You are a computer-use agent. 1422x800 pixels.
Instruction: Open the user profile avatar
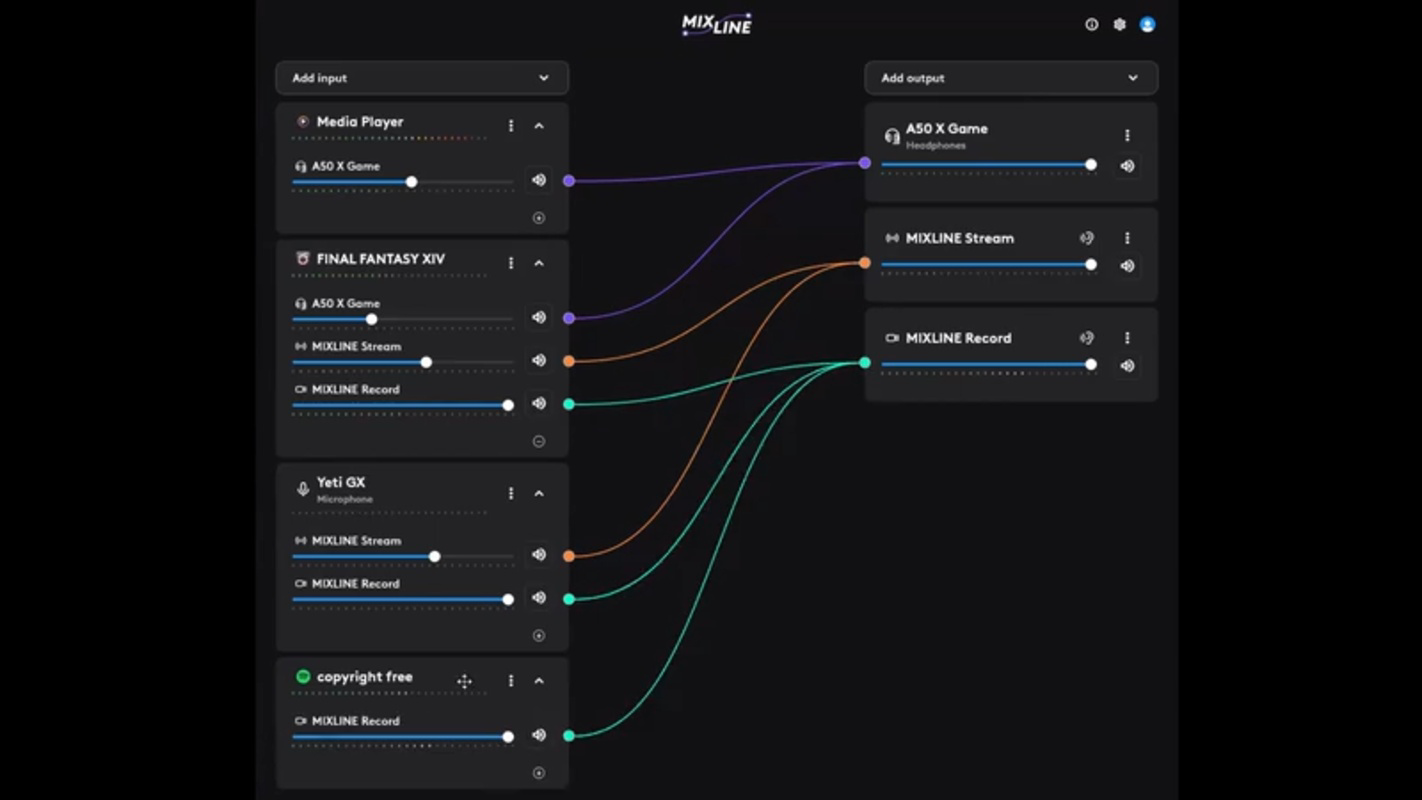click(1147, 25)
